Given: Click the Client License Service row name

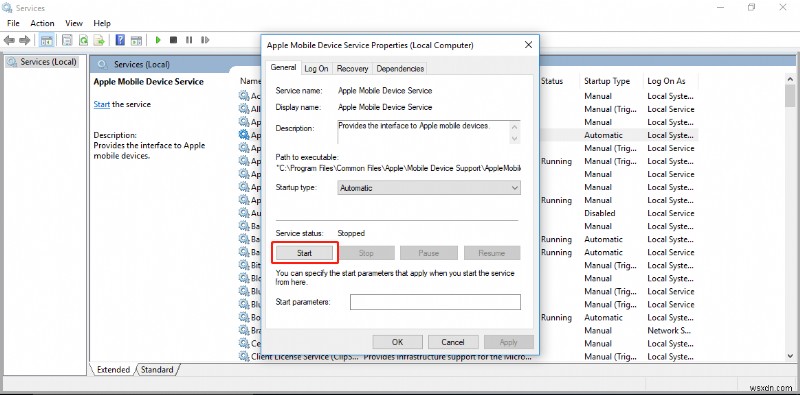Looking at the screenshot, I should (x=305, y=356).
